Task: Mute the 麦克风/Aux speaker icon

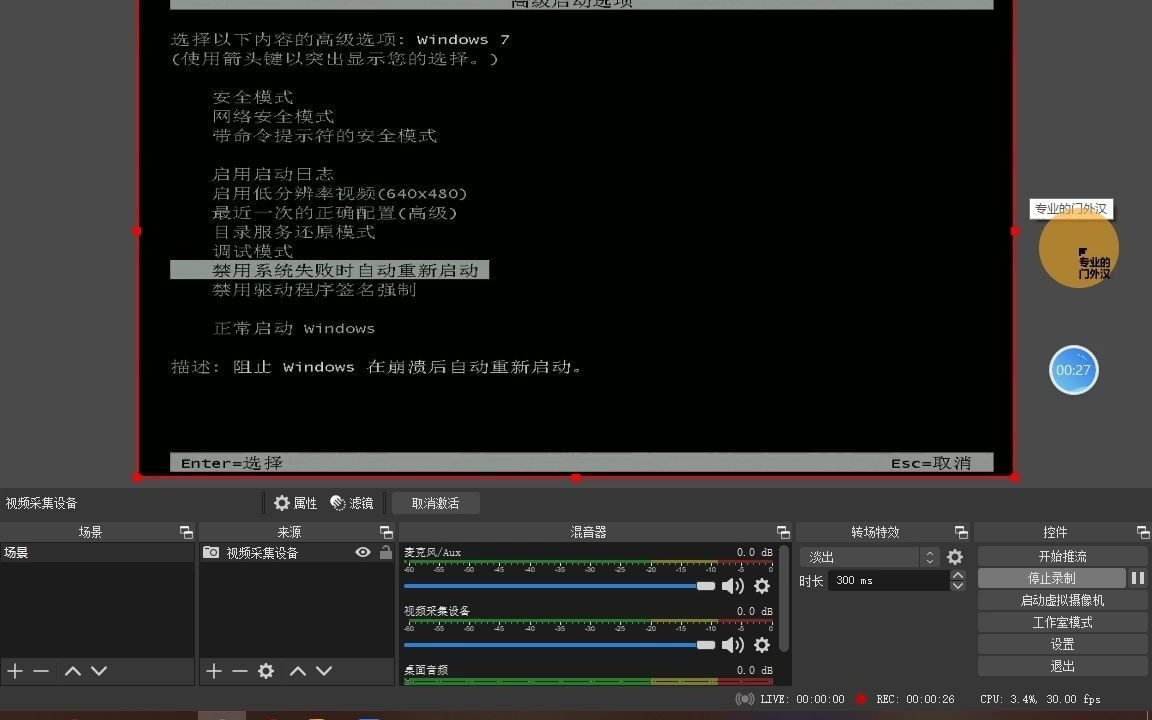Action: coord(733,586)
